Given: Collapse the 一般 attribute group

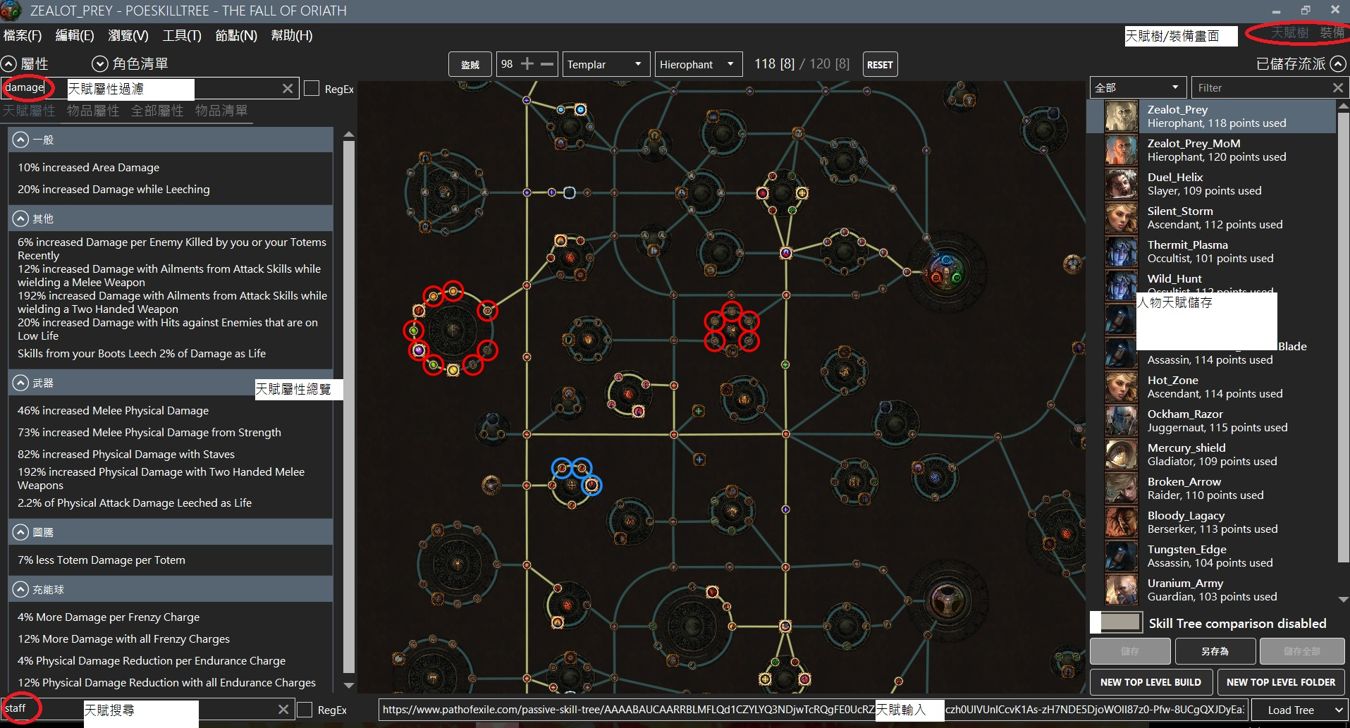Looking at the screenshot, I should pos(20,141).
